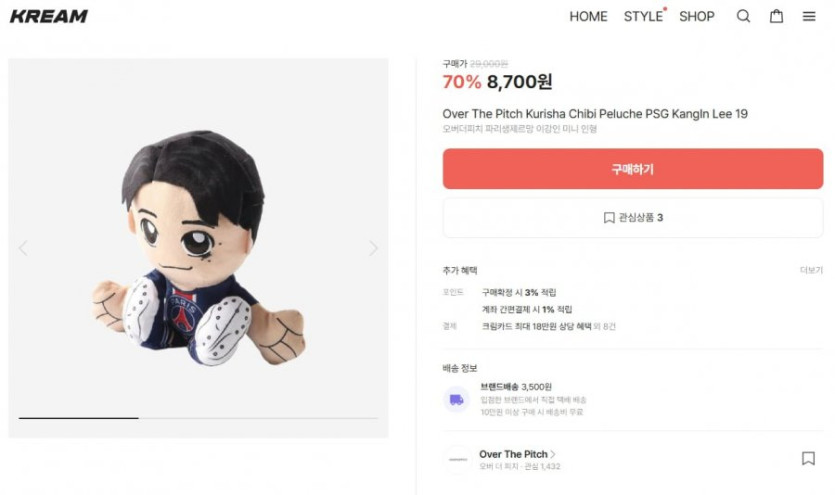Click the image carousel progress bar
The height and width of the screenshot is (495, 835).
[x=198, y=417]
